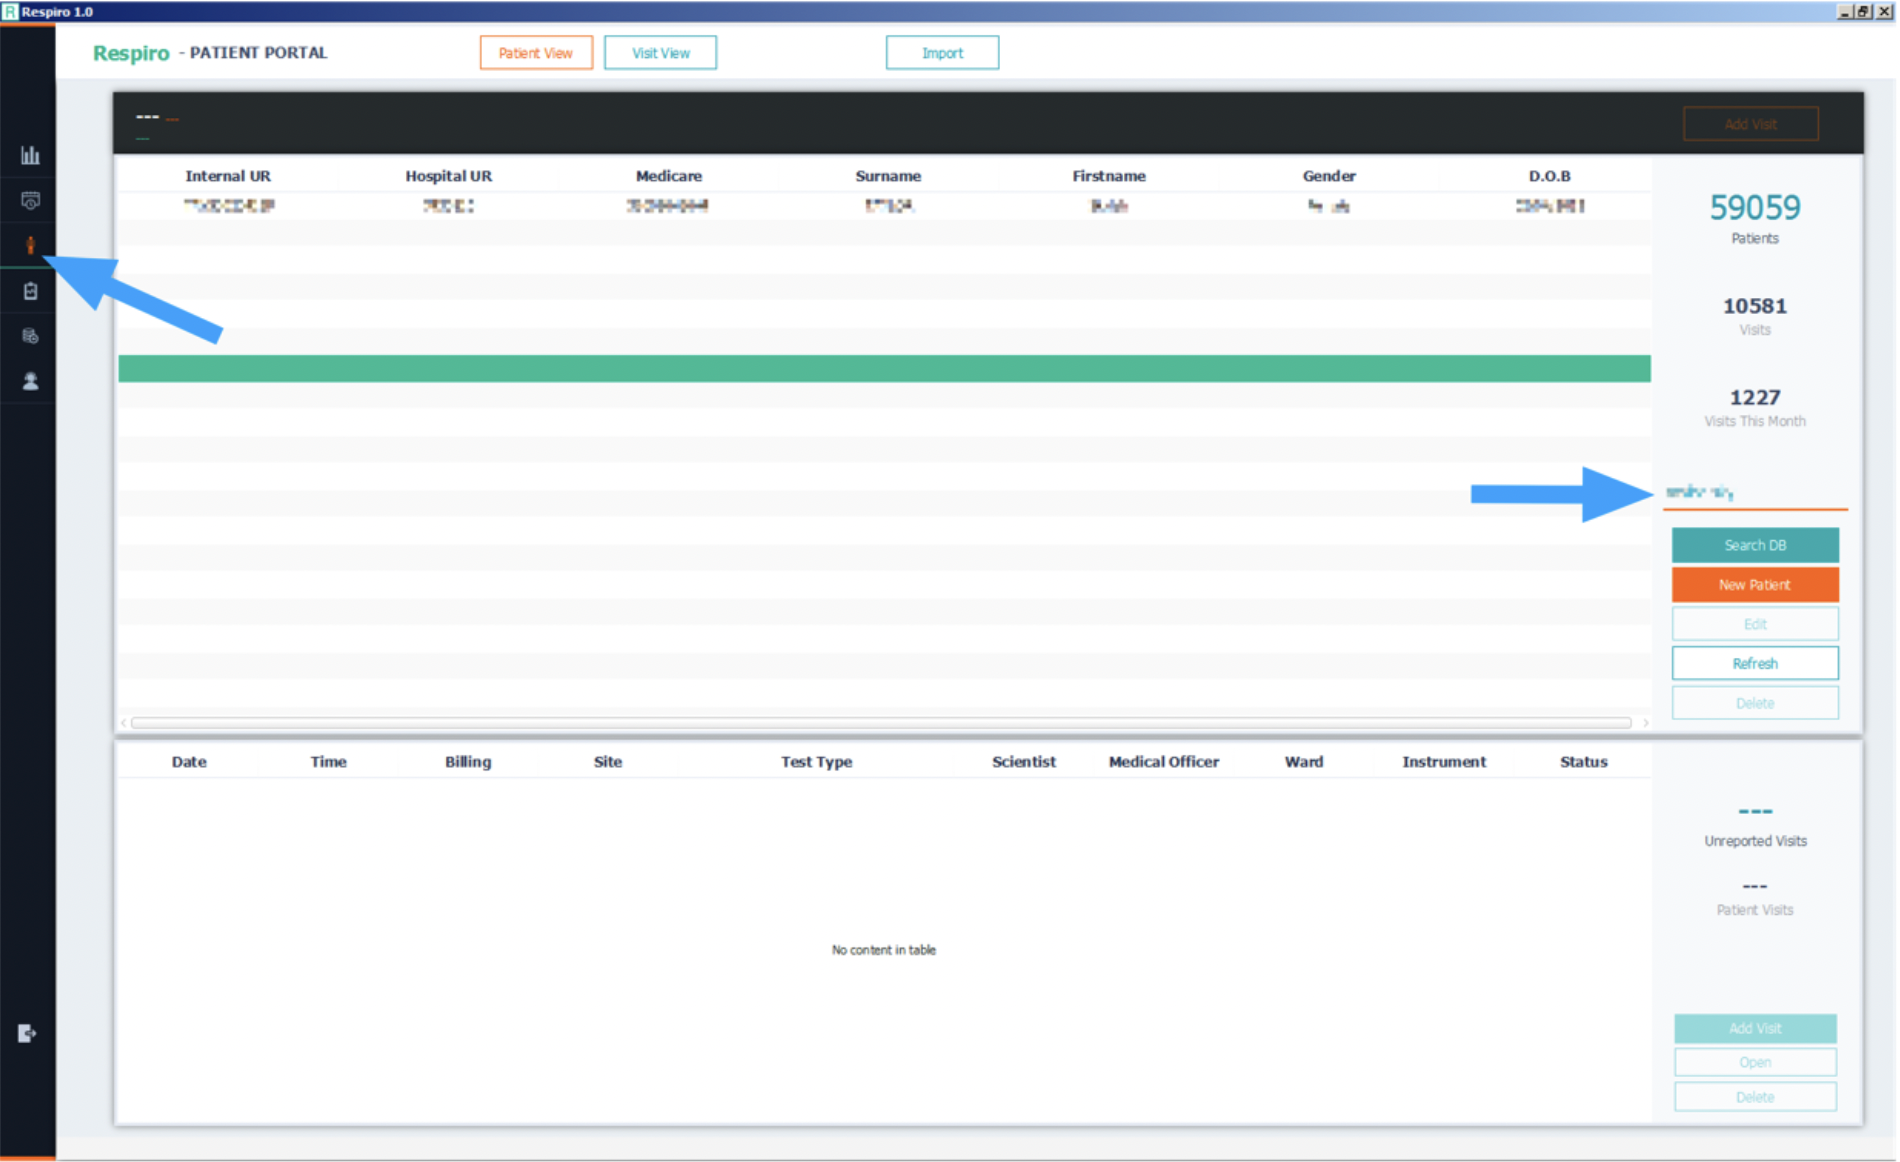Click the Search DB button

[x=1754, y=545]
